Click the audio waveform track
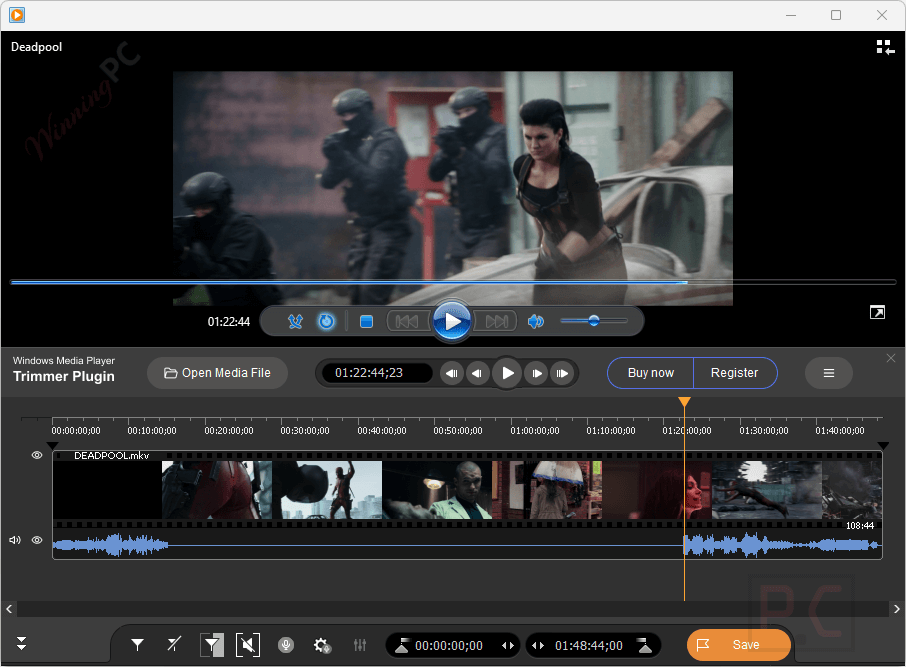Viewport: 906px width, 667px height. (467, 544)
